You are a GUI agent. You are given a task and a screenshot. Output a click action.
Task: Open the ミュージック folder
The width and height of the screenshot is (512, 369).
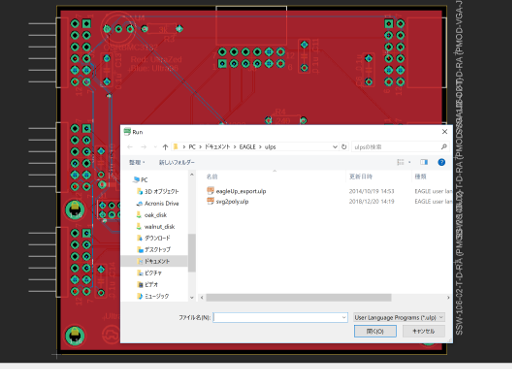(153, 296)
